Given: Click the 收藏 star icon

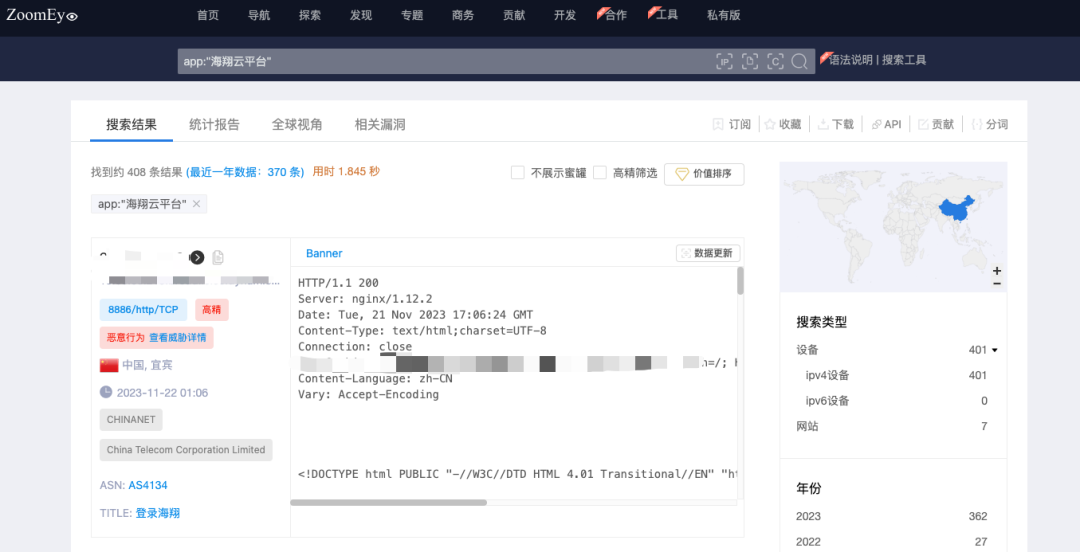Looking at the screenshot, I should click(770, 124).
